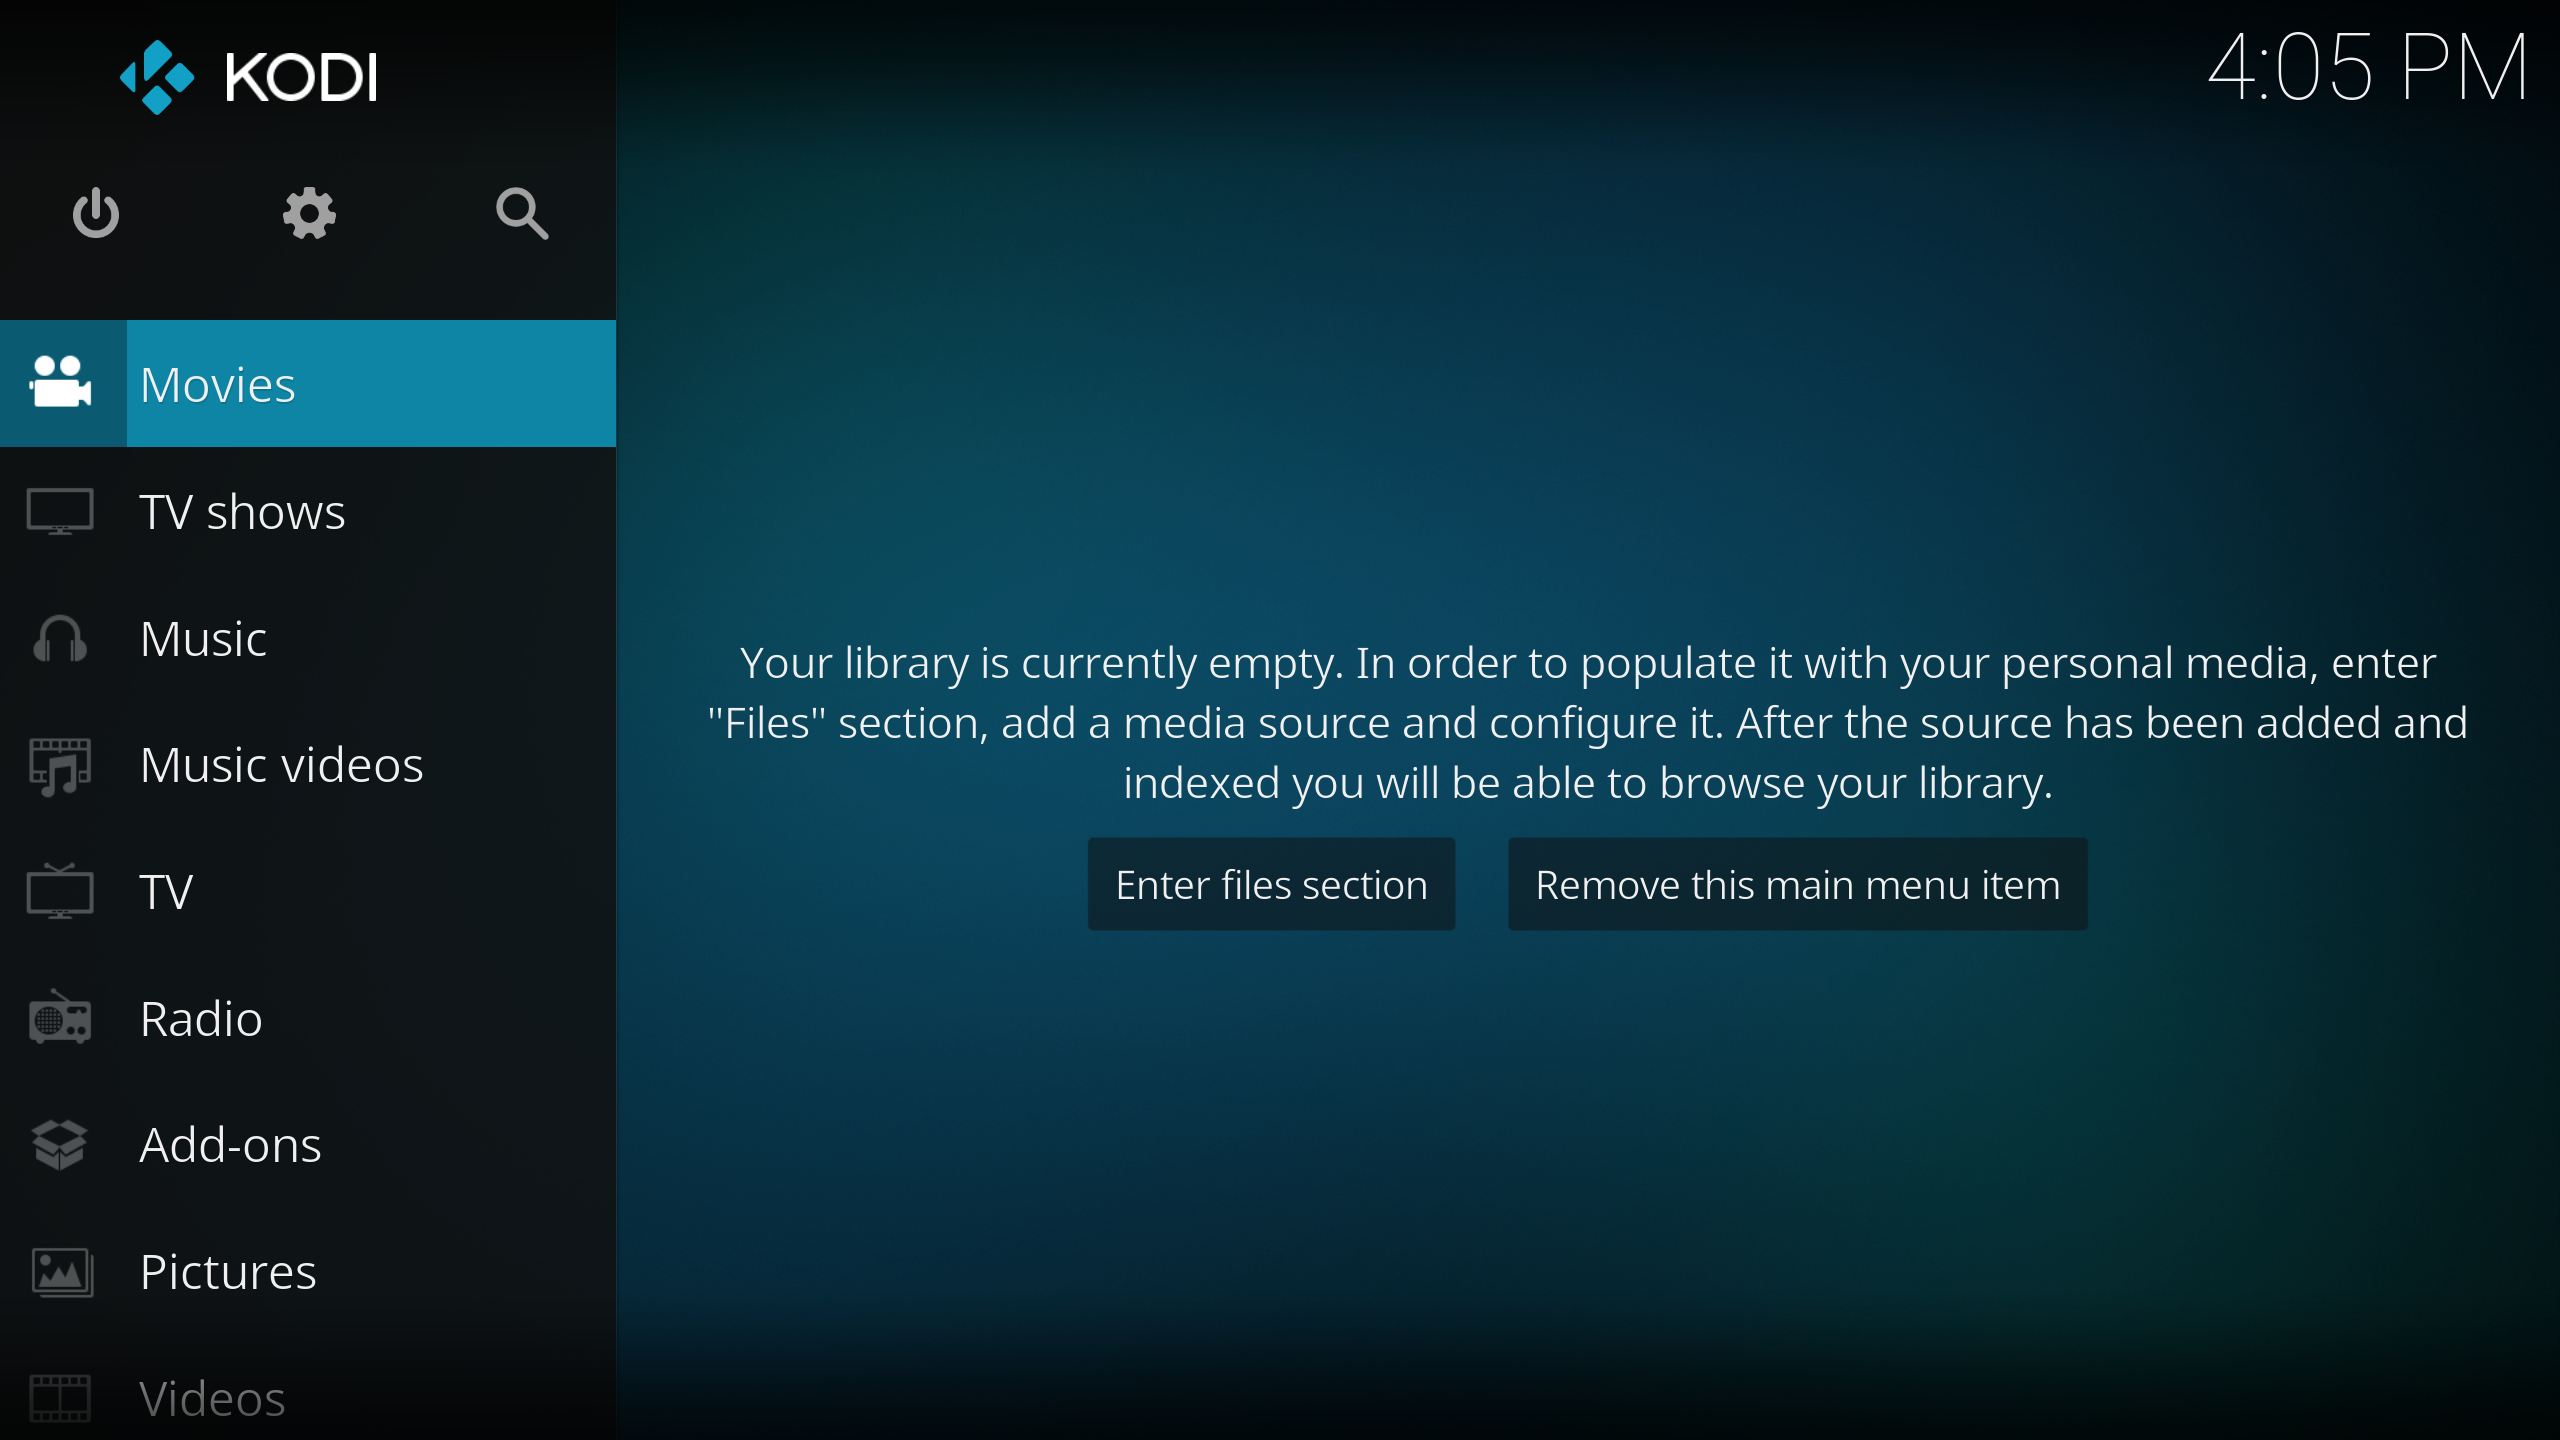Click the Kodi settings gear icon

coord(308,211)
